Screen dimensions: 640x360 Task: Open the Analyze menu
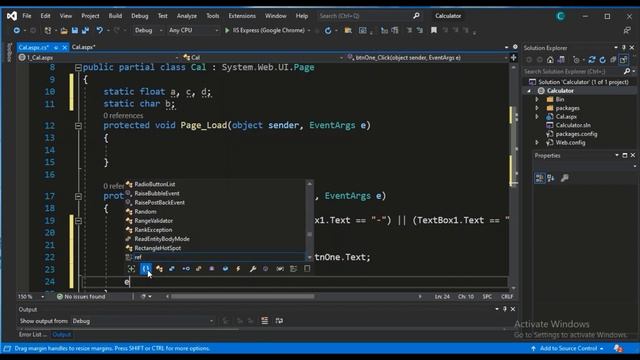(x=187, y=16)
